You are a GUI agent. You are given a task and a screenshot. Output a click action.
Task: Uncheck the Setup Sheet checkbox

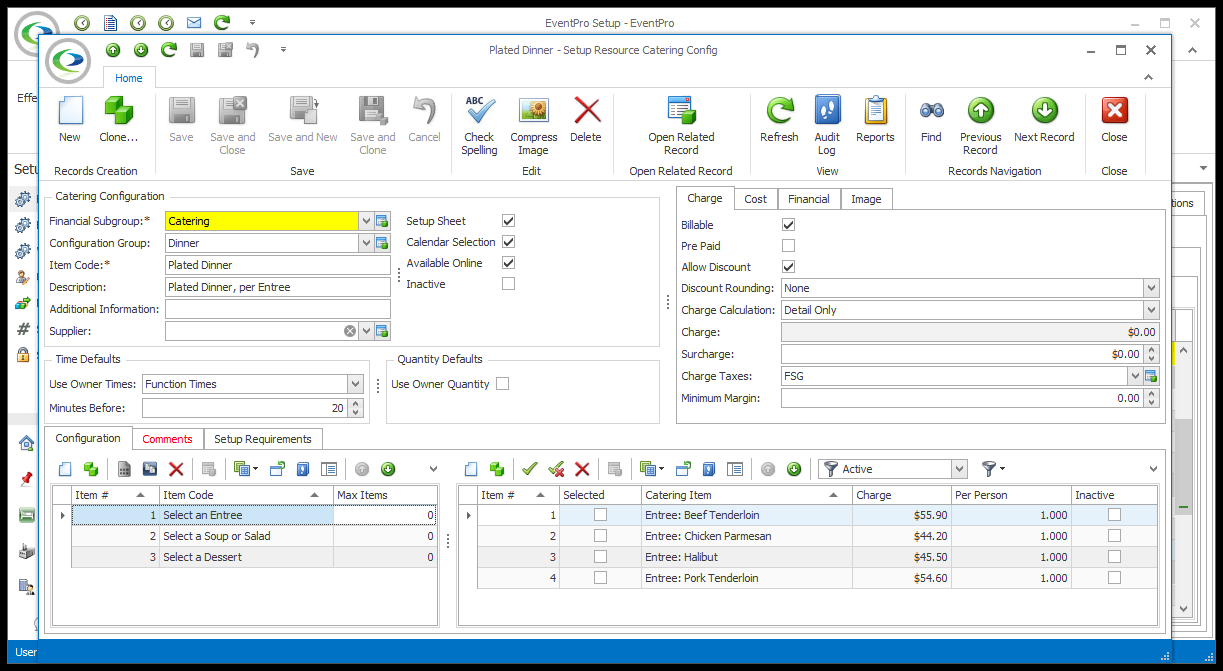[508, 221]
